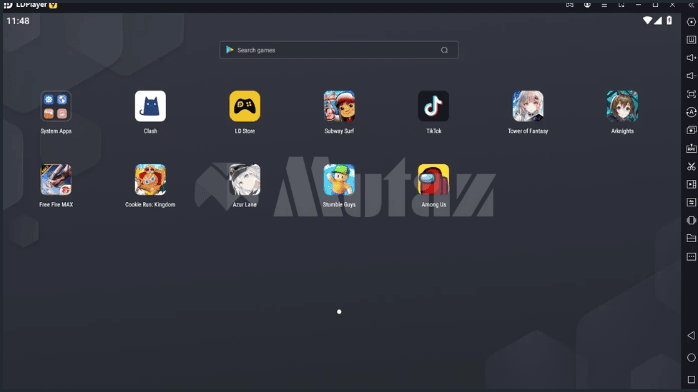Viewport: 698px width, 392px height.
Task: Click the Wi-Fi status icon
Action: 647,20
